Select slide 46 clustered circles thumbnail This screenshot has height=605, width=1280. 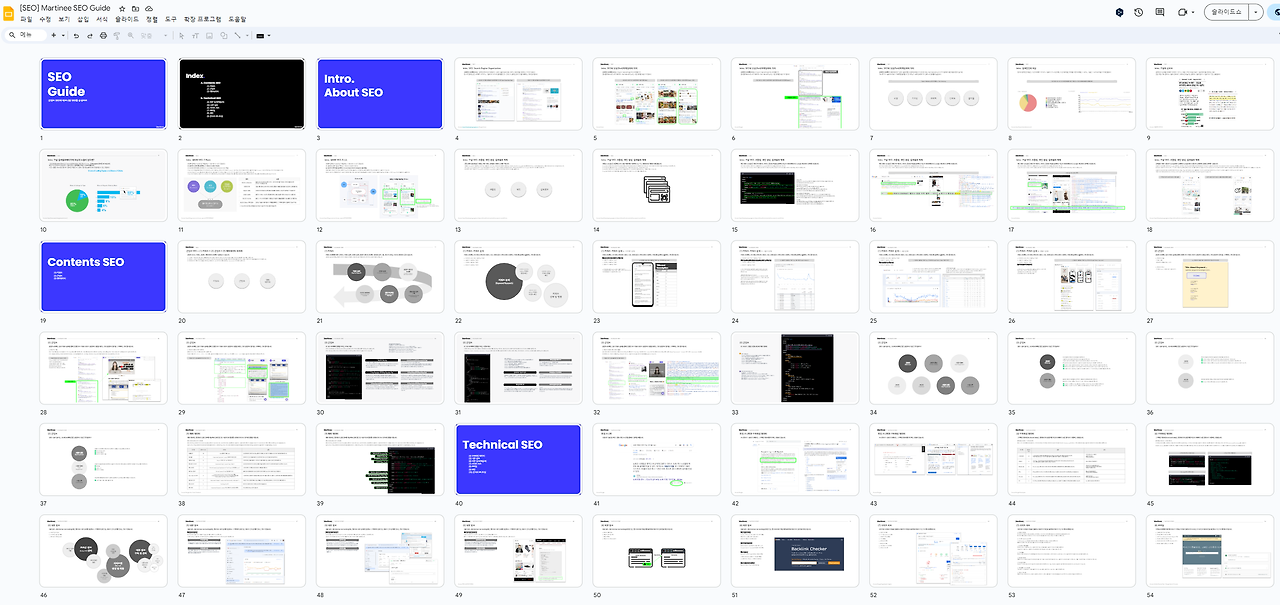(103, 550)
